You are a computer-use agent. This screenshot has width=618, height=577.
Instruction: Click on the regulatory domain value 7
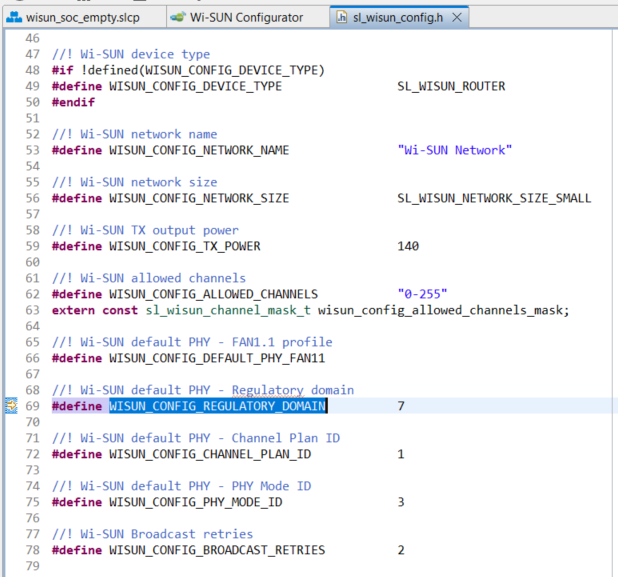coord(401,406)
